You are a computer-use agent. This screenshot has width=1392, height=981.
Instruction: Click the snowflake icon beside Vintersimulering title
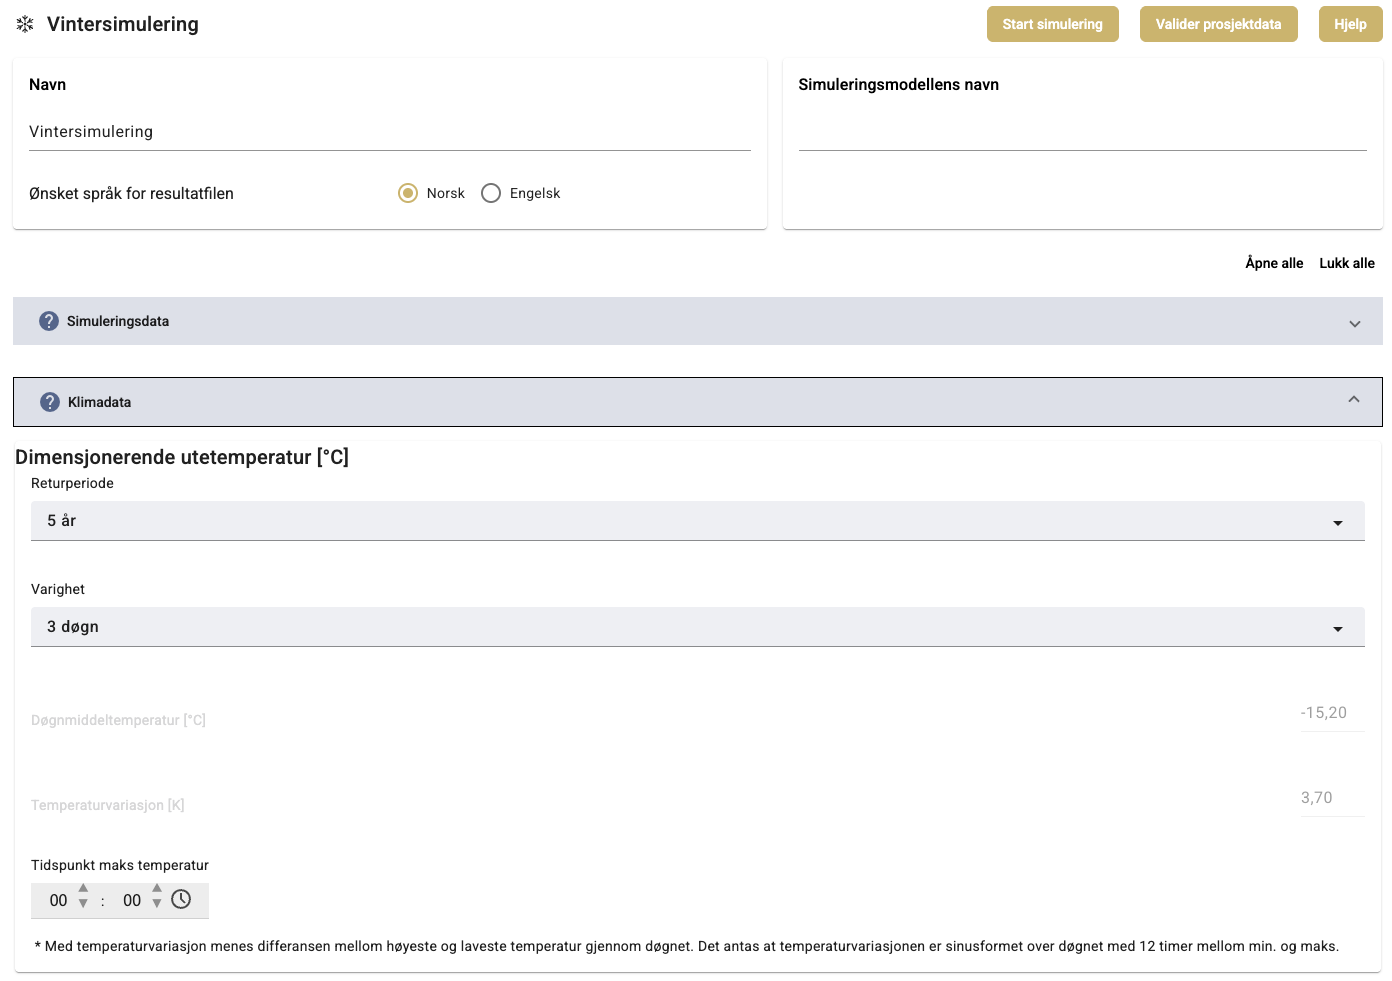pos(25,24)
